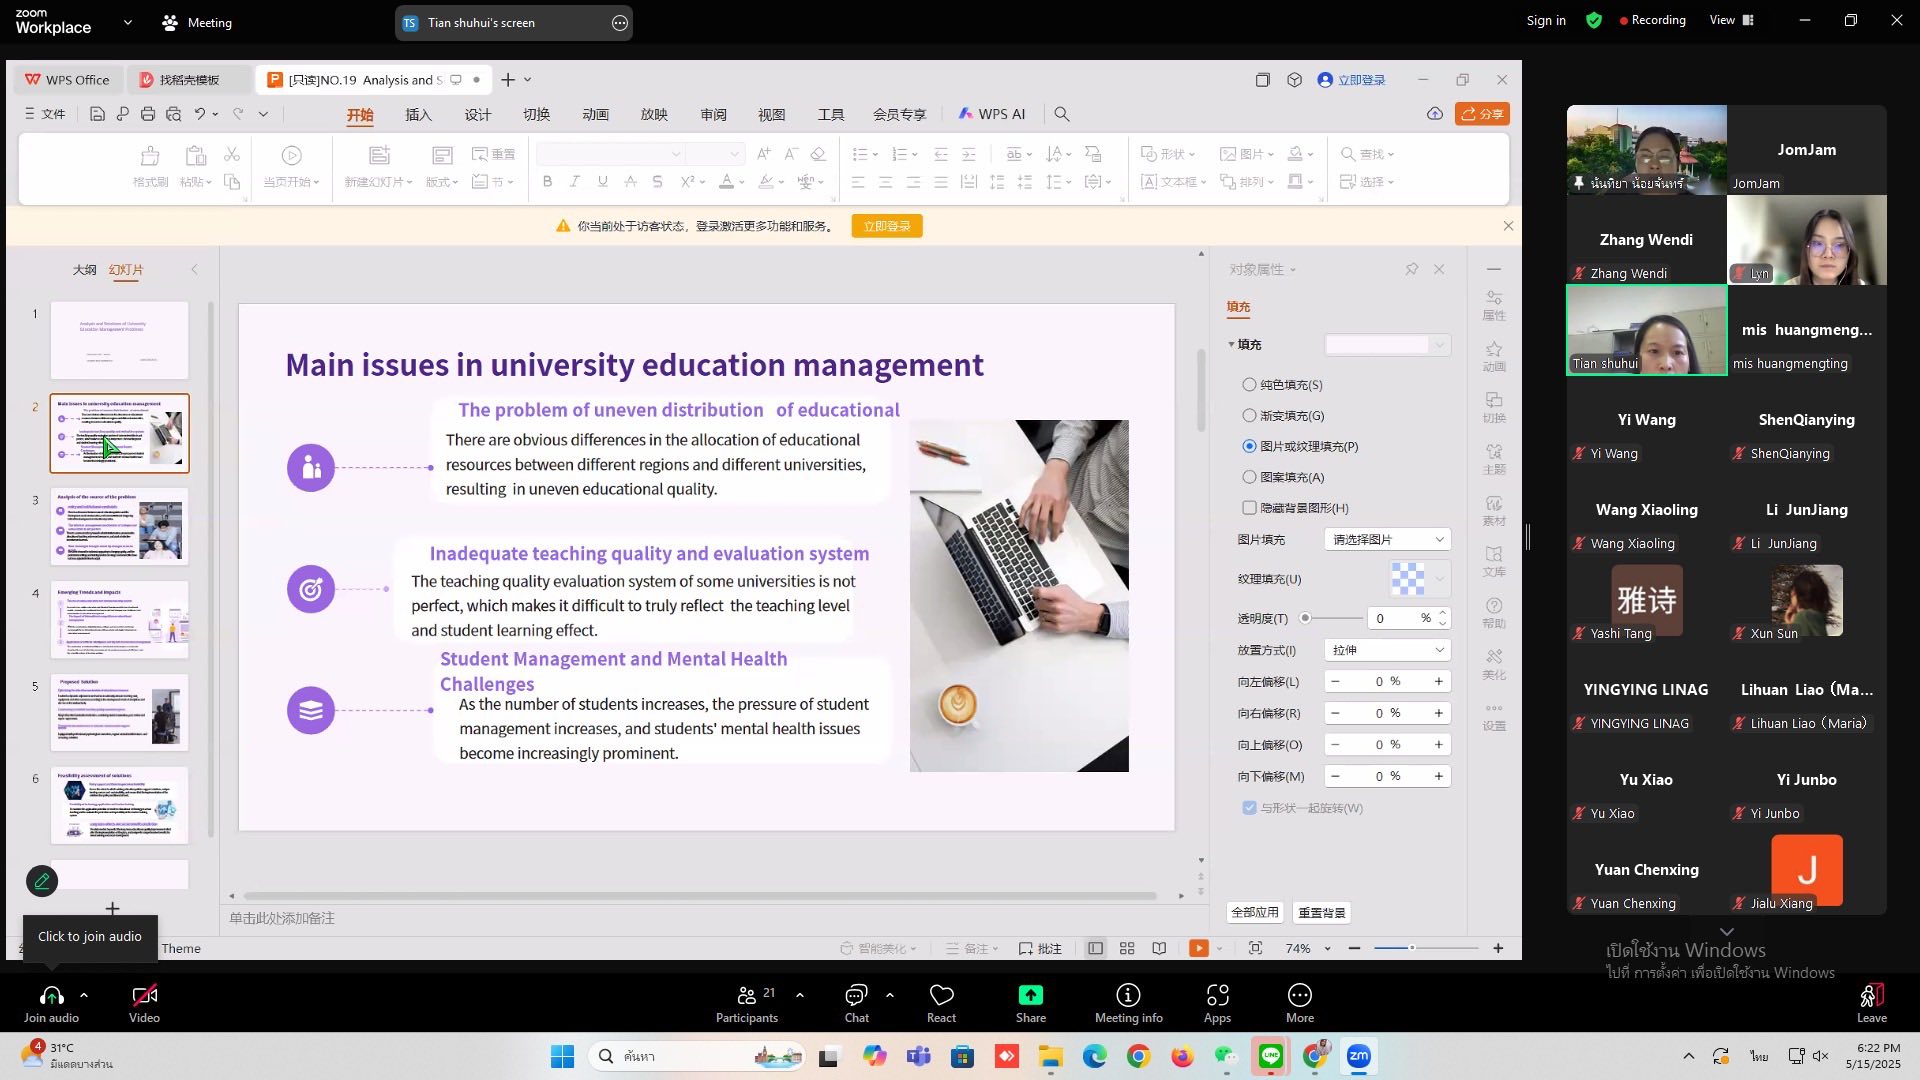Click the Leave meeting button
This screenshot has height=1080, width=1920.
tap(1872, 1003)
